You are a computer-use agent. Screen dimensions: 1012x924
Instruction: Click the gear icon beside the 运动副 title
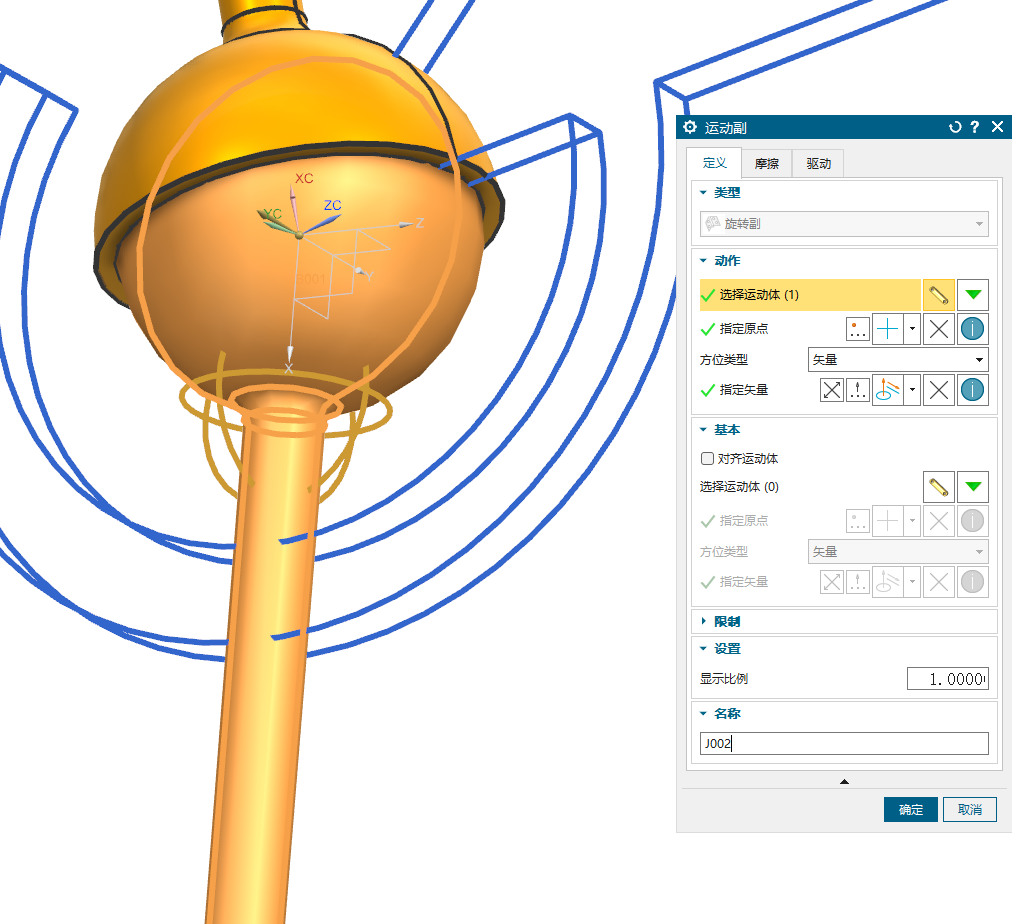pyautogui.click(x=689, y=127)
